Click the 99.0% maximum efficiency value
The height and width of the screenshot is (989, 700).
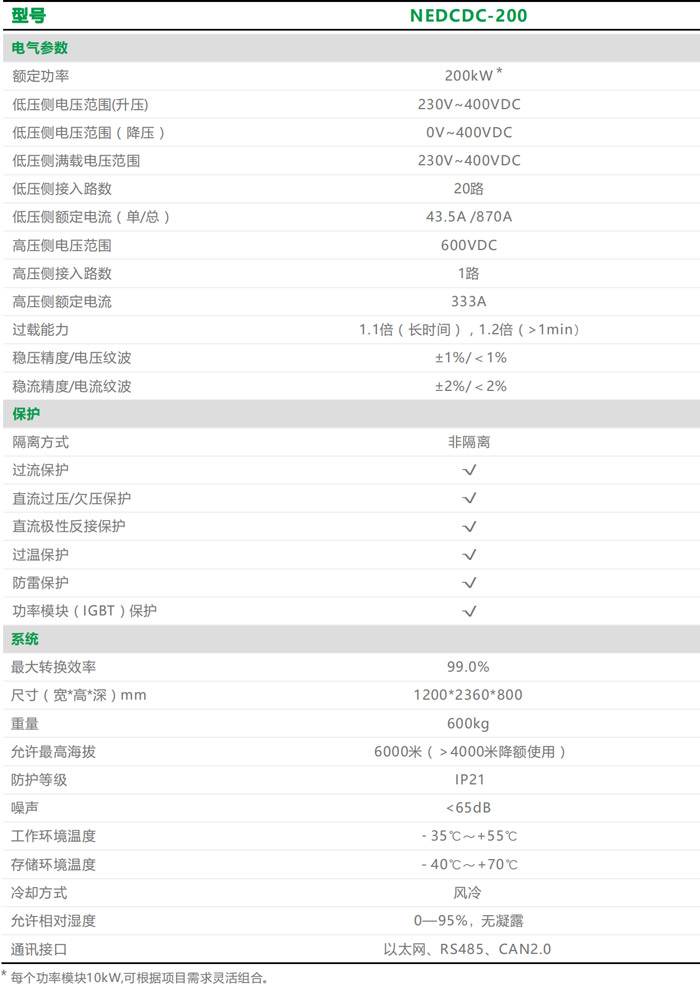click(x=468, y=667)
